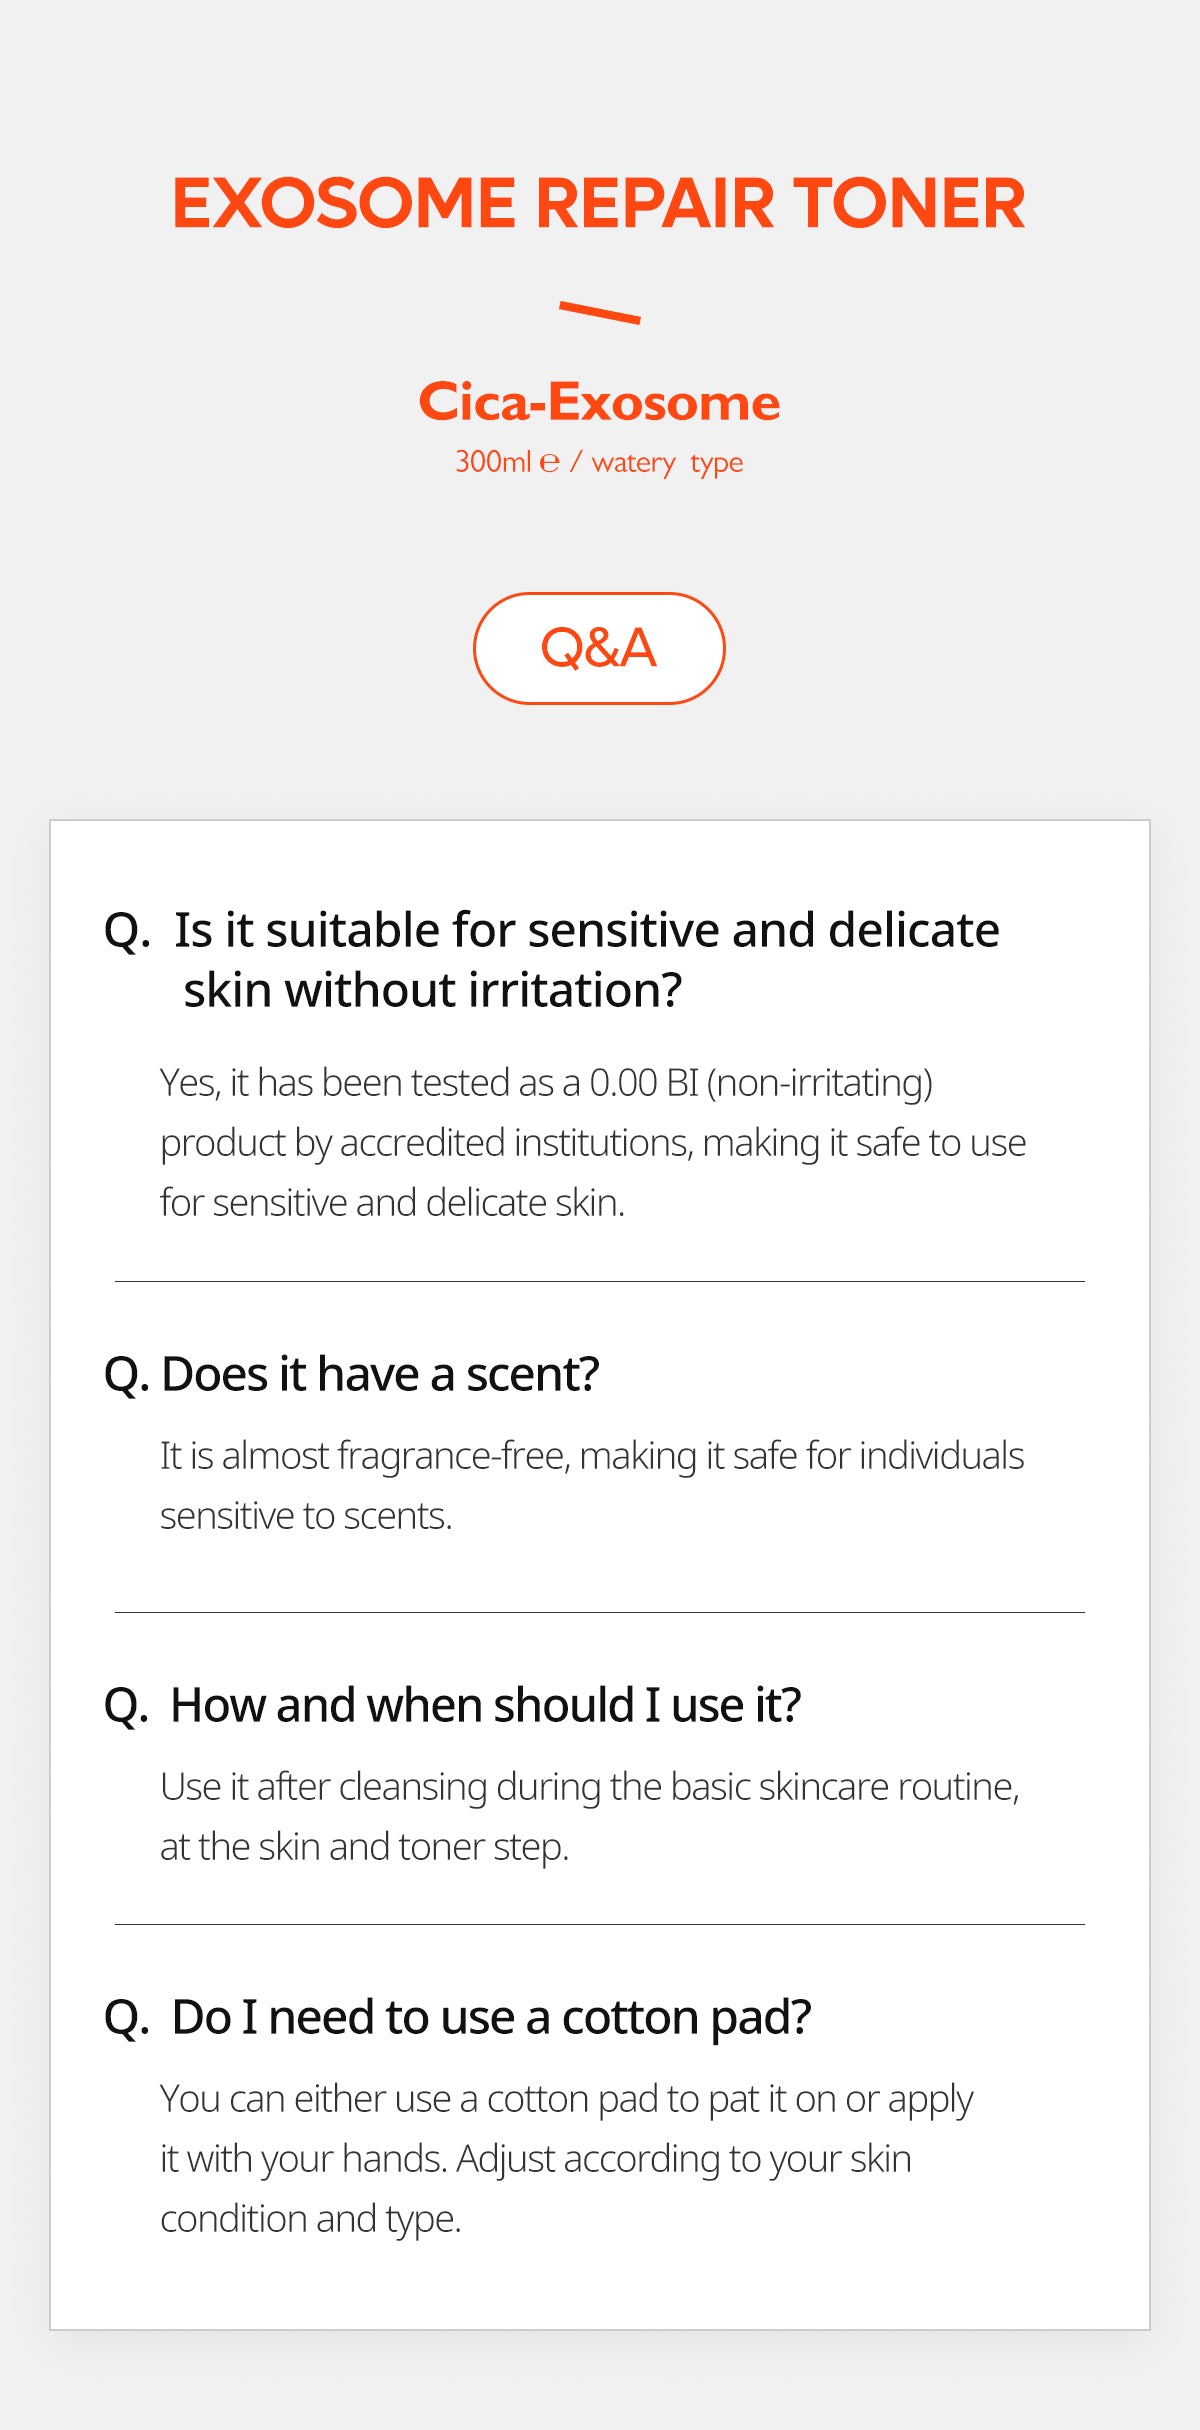This screenshot has width=1200, height=2430.
Task: Click the EXOSOME REPAIR TONER heading
Action: click(x=598, y=203)
